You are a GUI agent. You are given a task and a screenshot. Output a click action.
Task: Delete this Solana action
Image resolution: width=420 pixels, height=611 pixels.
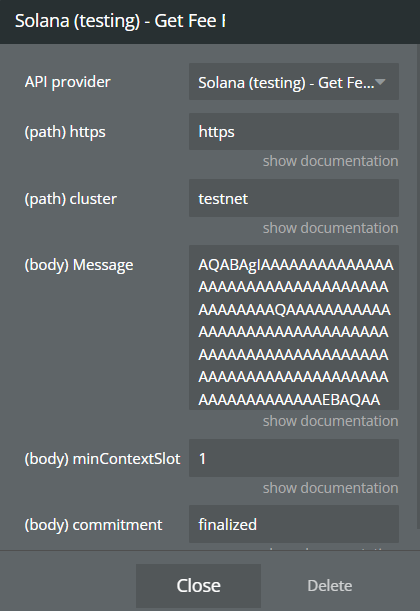pyautogui.click(x=330, y=586)
